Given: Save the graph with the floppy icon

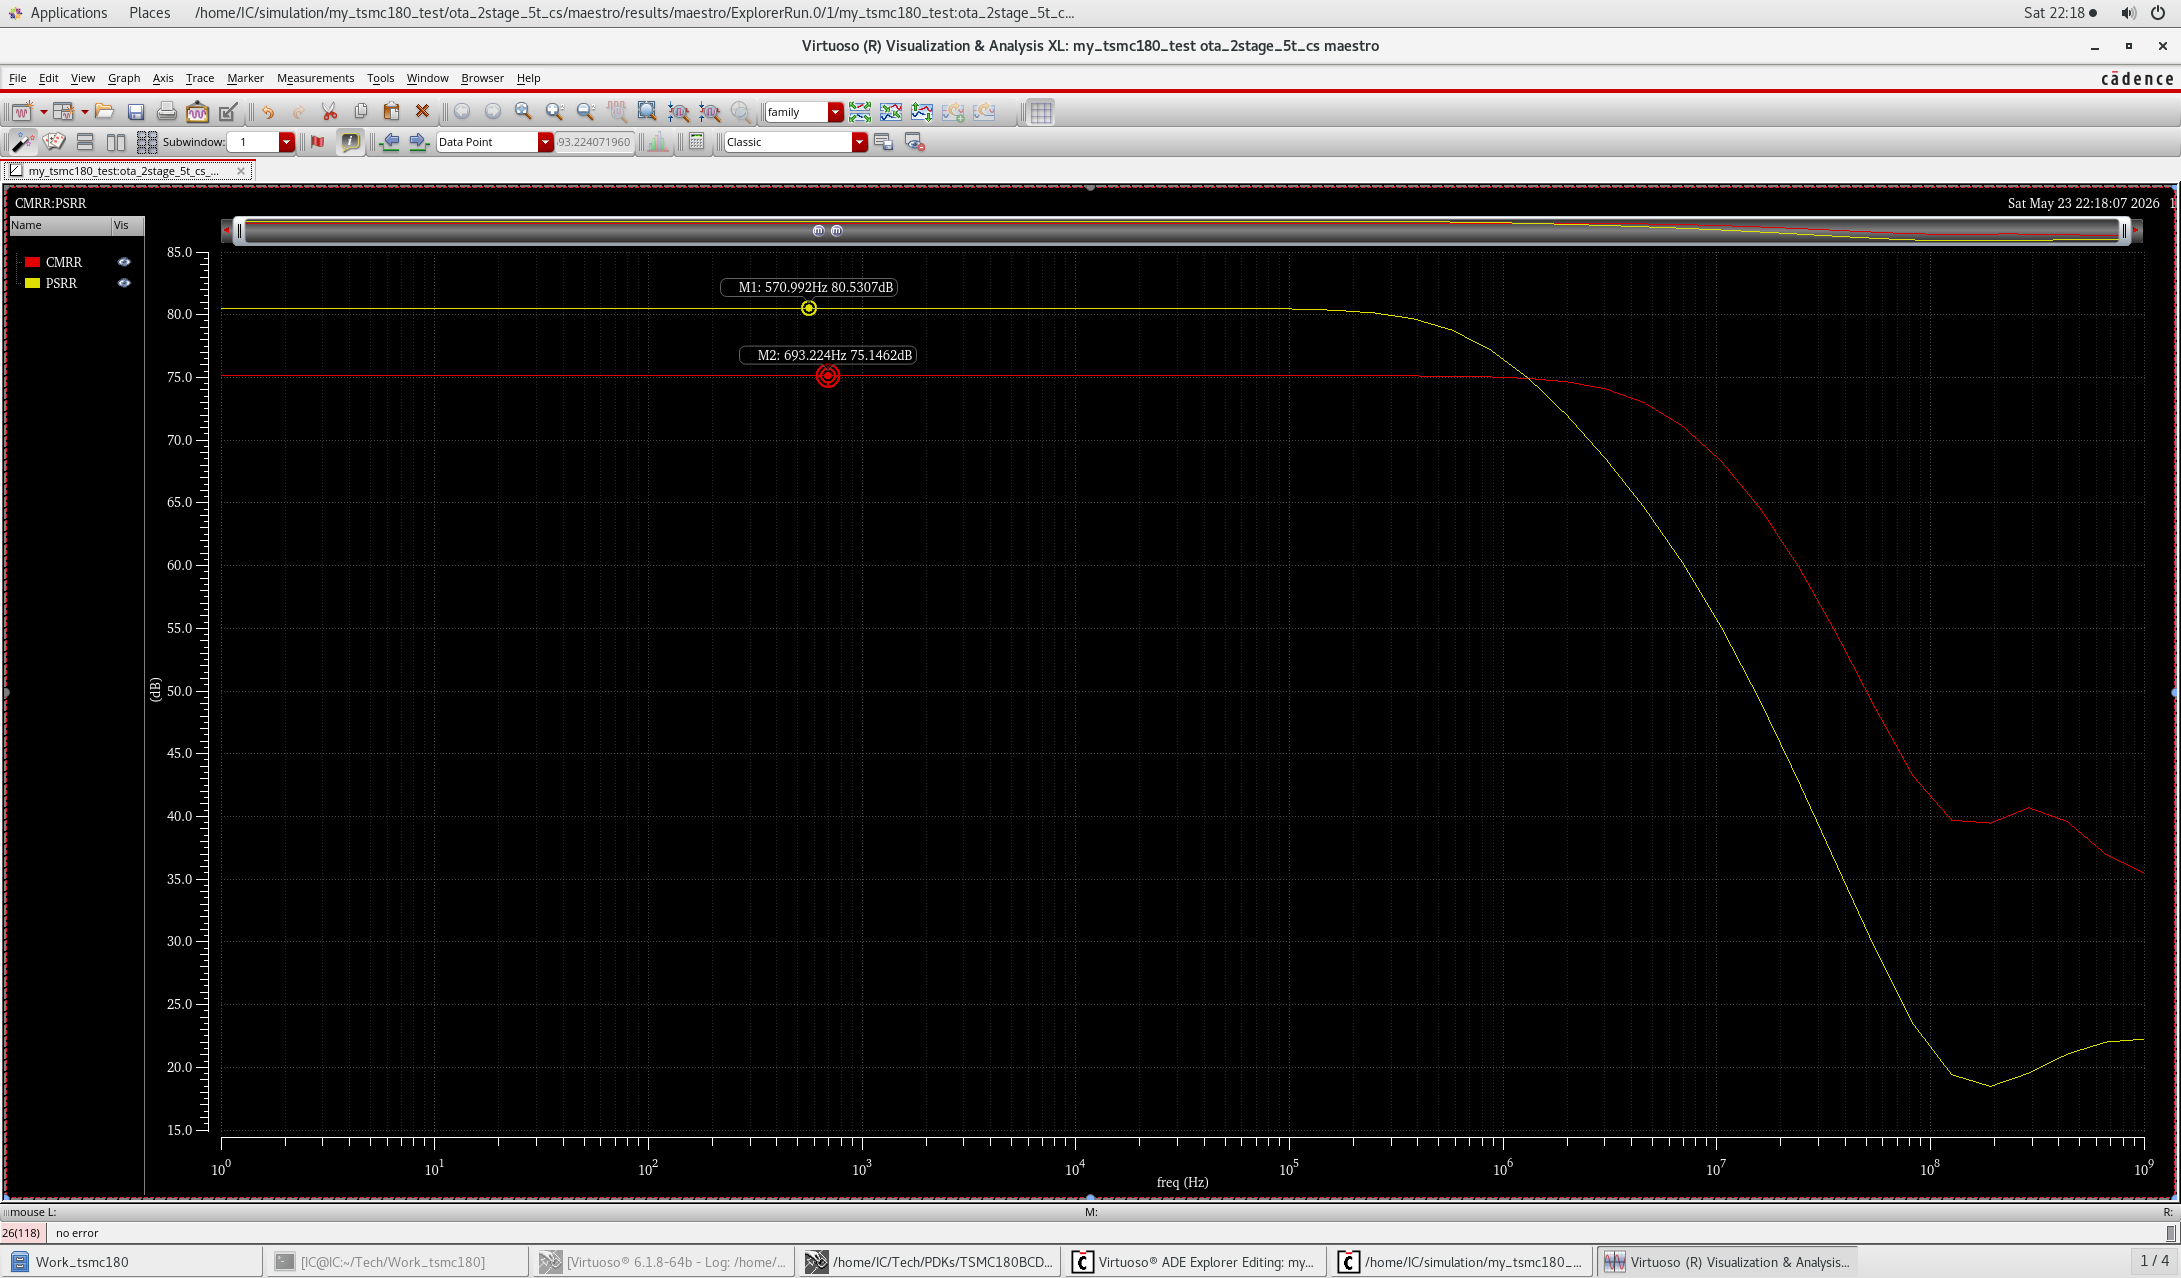Looking at the screenshot, I should [136, 112].
